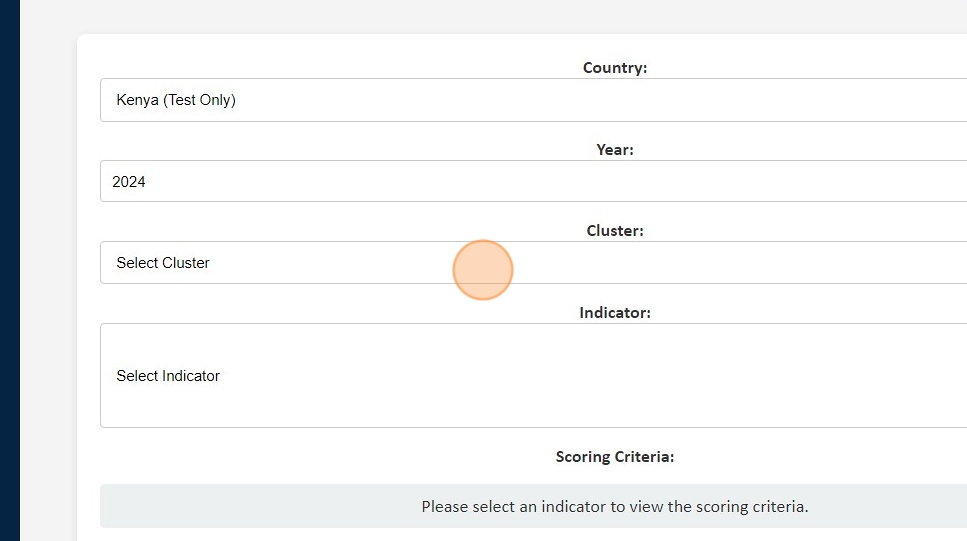
Task: Click the 2024 year value
Action: (129, 182)
